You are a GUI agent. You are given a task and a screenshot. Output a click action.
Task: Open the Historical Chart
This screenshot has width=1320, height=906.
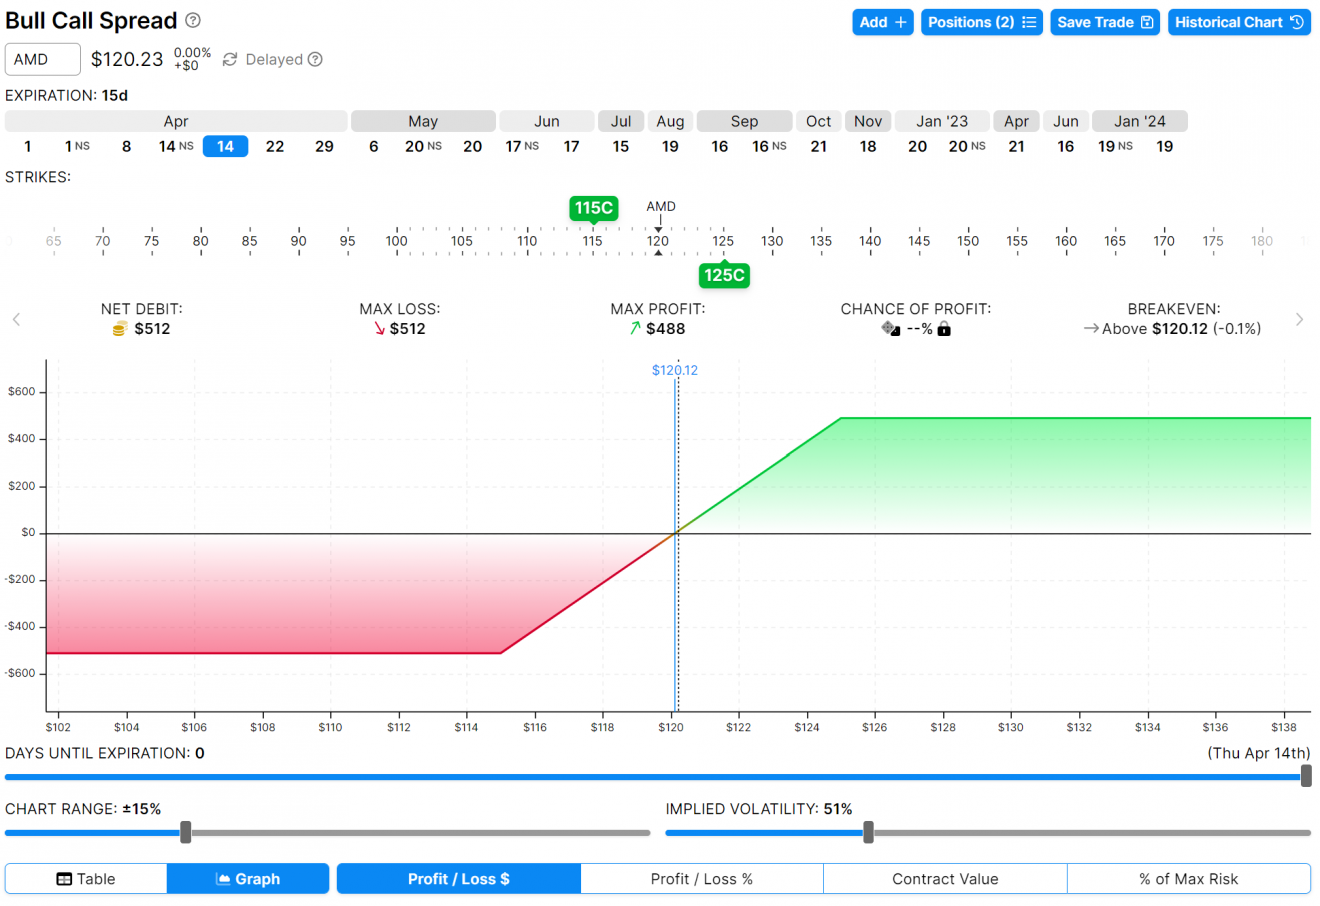point(1239,21)
